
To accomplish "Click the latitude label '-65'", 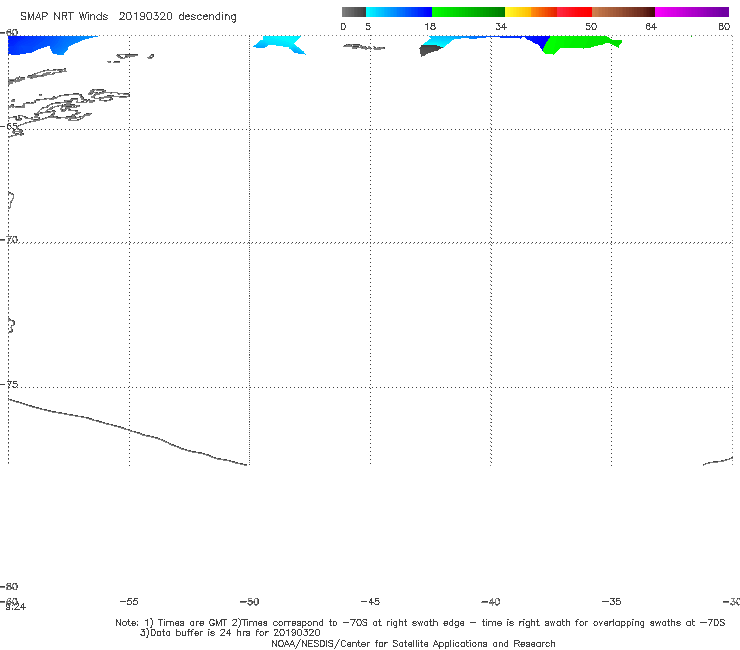I will click(x=9, y=127).
